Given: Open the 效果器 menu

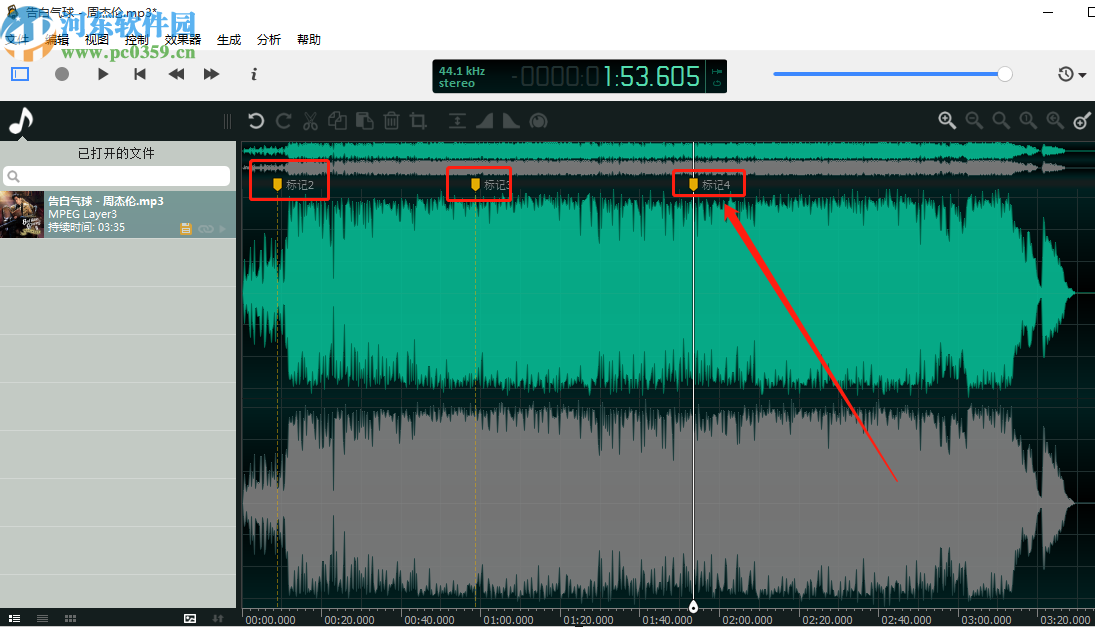Looking at the screenshot, I should [x=183, y=40].
